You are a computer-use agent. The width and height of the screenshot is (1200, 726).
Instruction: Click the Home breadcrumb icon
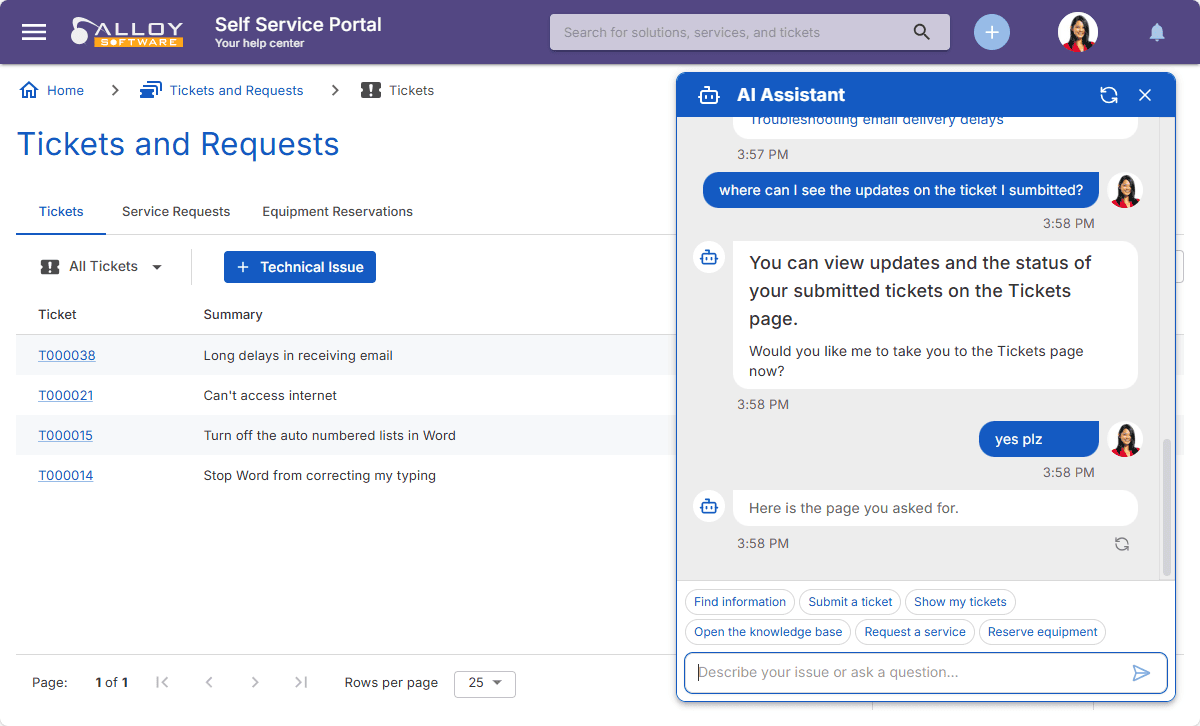(29, 90)
